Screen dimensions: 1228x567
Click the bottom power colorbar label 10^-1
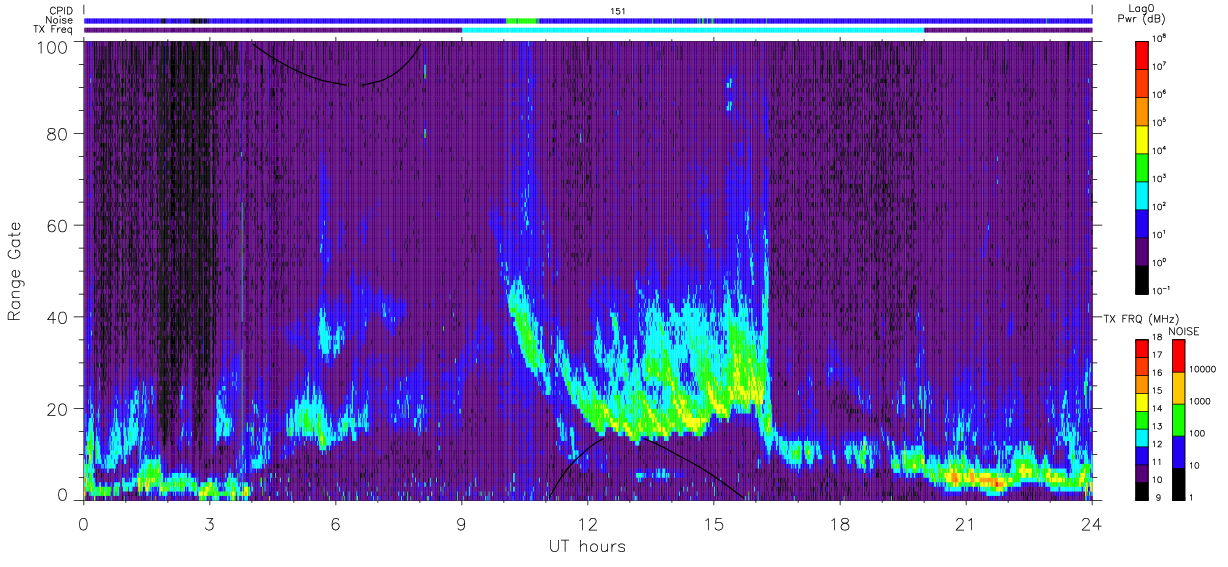(x=1162, y=290)
